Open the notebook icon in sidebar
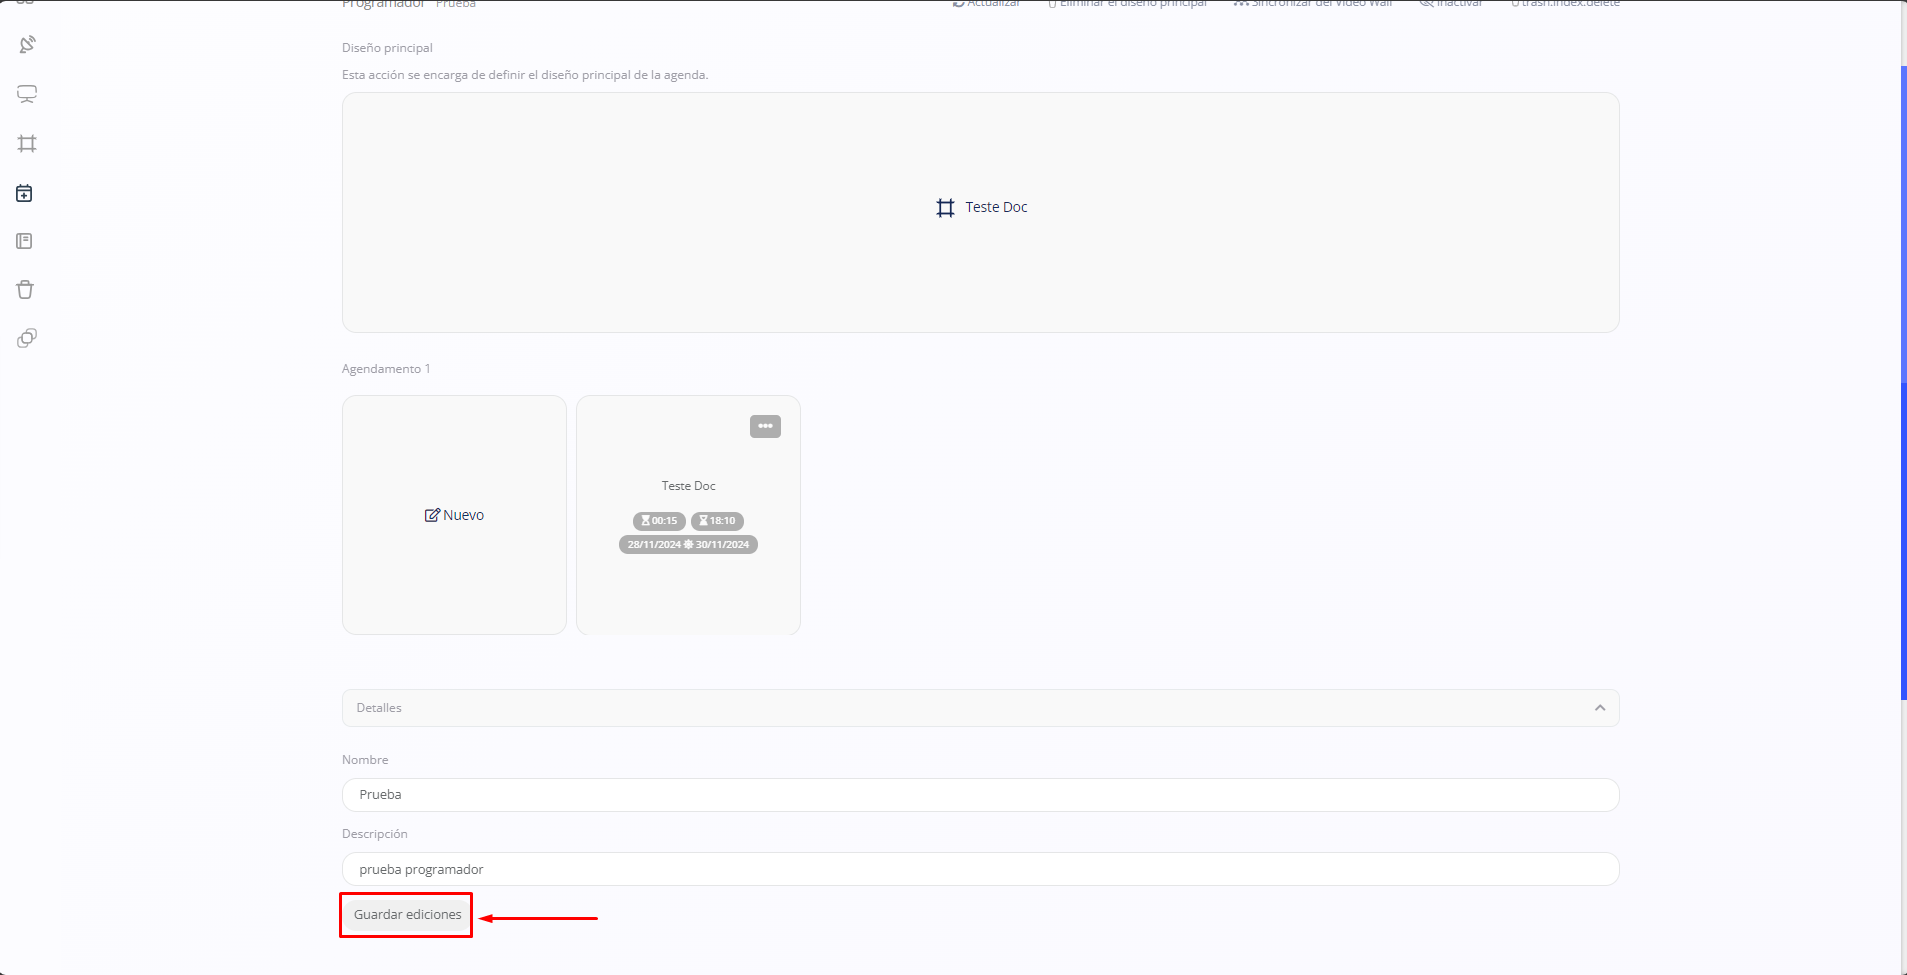This screenshot has height=975, width=1907. (25, 241)
